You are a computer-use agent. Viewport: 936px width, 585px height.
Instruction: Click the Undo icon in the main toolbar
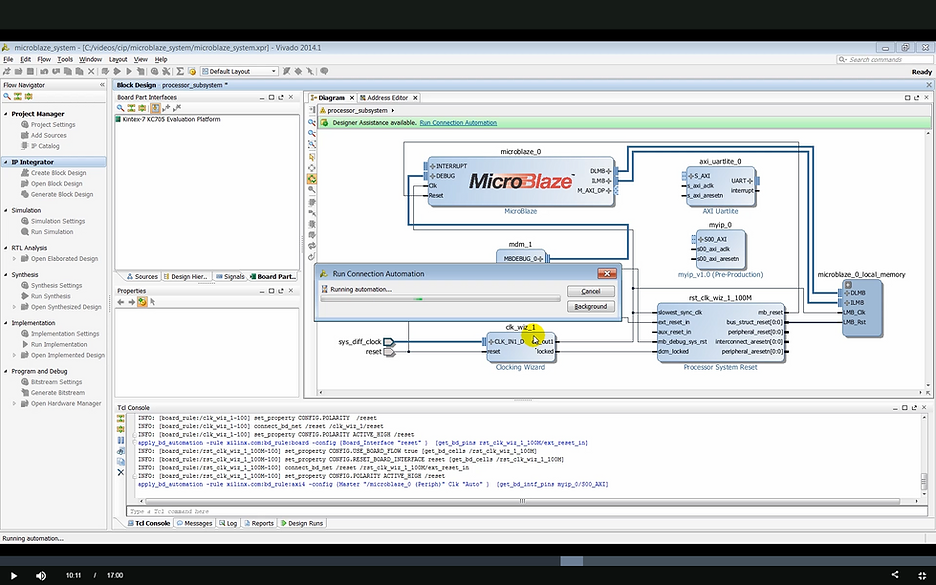pos(45,71)
